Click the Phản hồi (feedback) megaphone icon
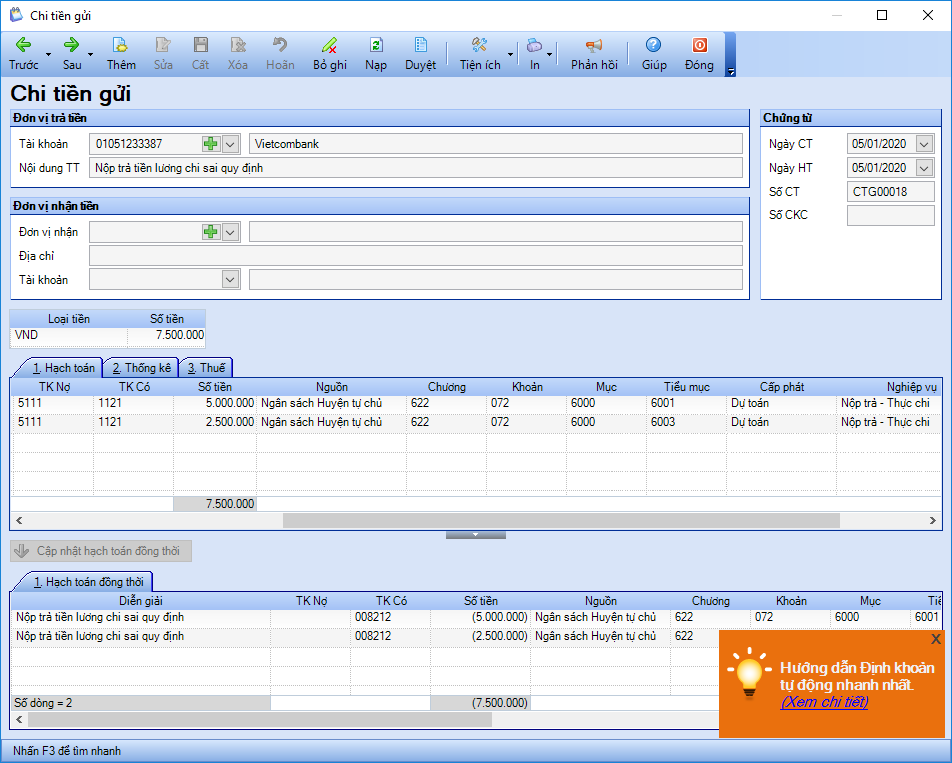952x763 pixels. click(x=594, y=46)
